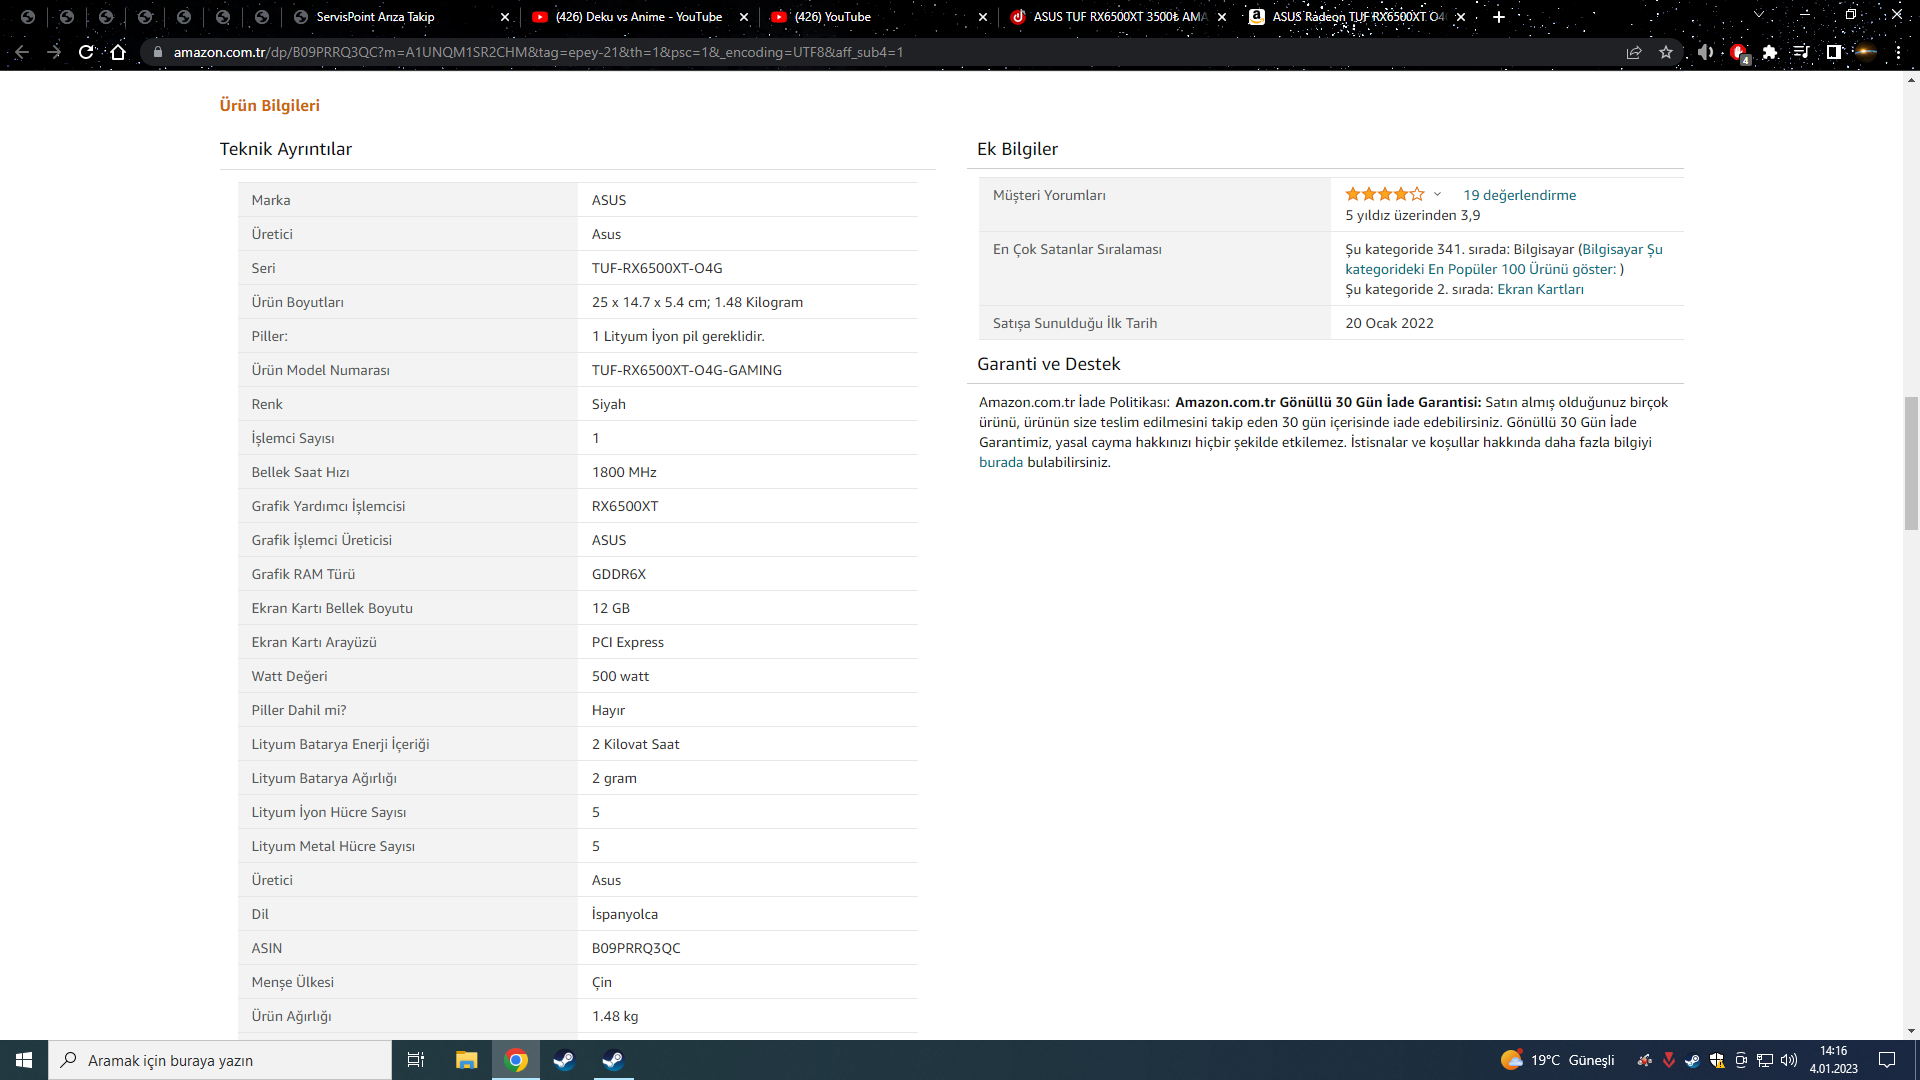
Task: Close the (426) YouTube tab
Action: 983,17
